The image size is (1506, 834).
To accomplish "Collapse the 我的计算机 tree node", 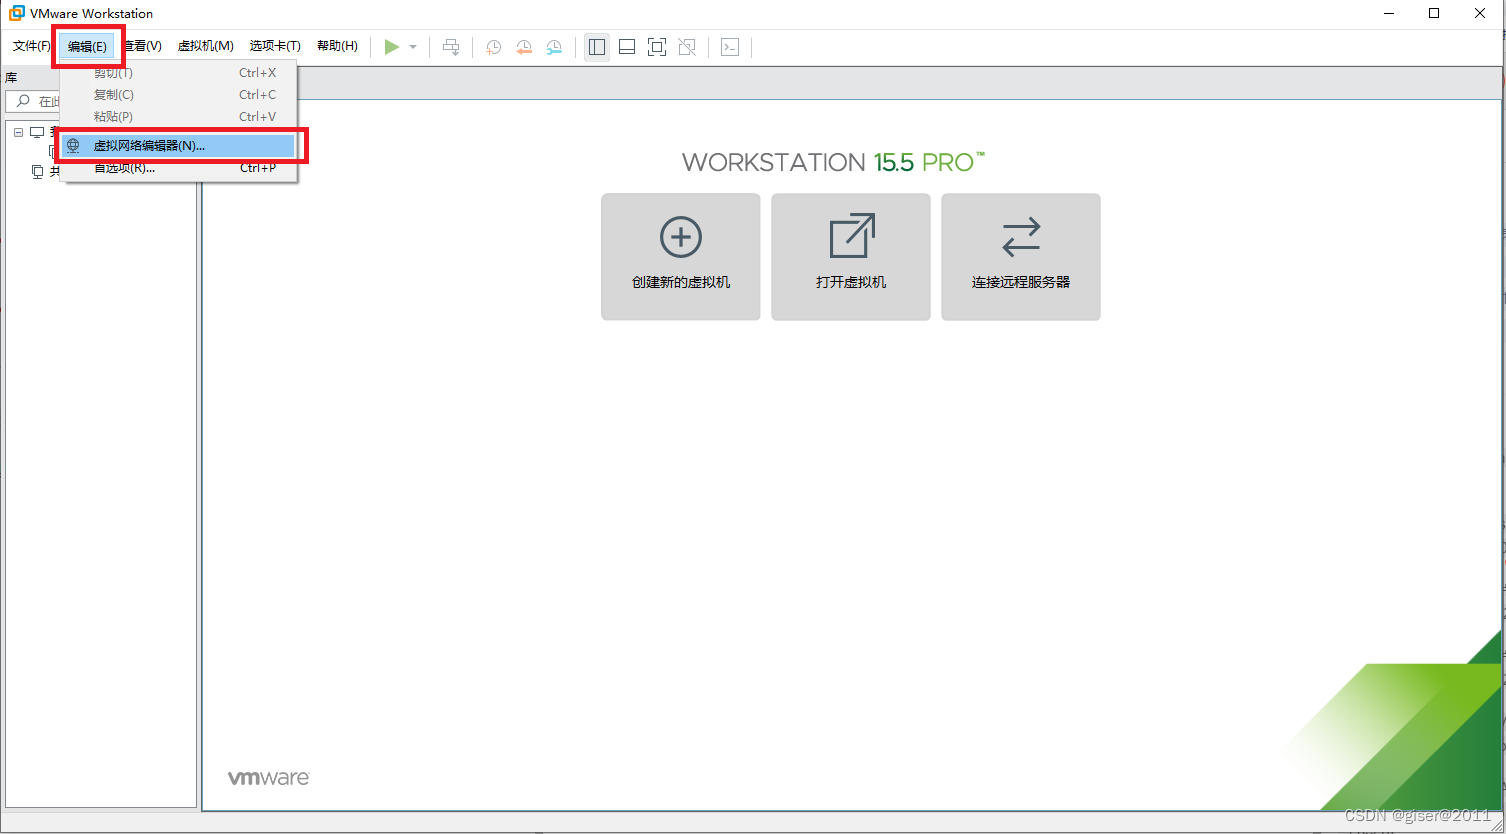I will 18,131.
